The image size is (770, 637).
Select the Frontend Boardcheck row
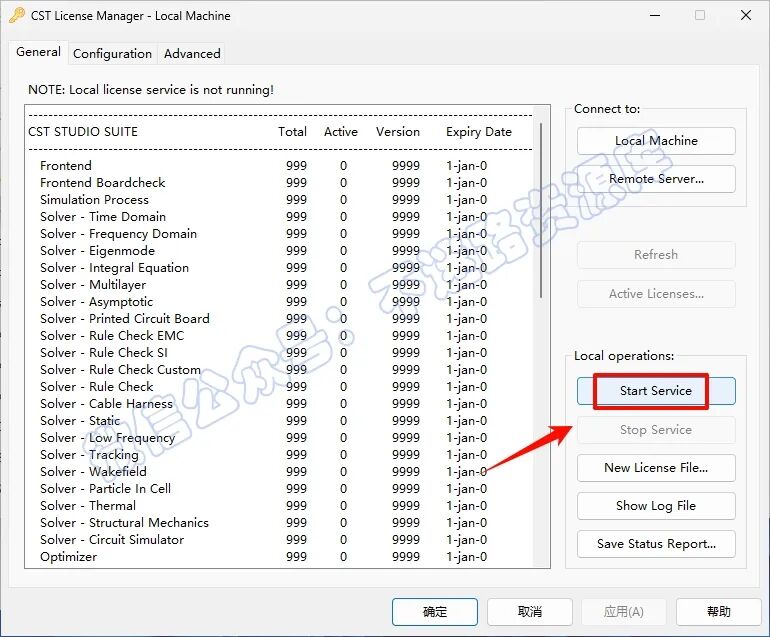click(280, 183)
